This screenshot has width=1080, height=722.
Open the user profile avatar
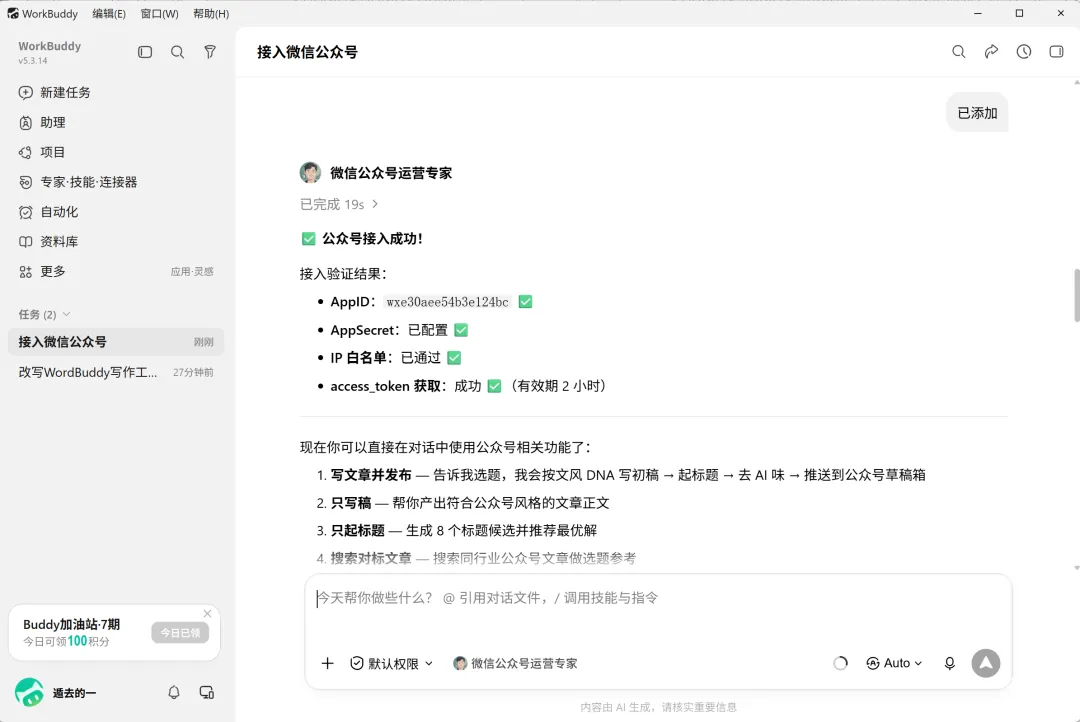[x=29, y=692]
